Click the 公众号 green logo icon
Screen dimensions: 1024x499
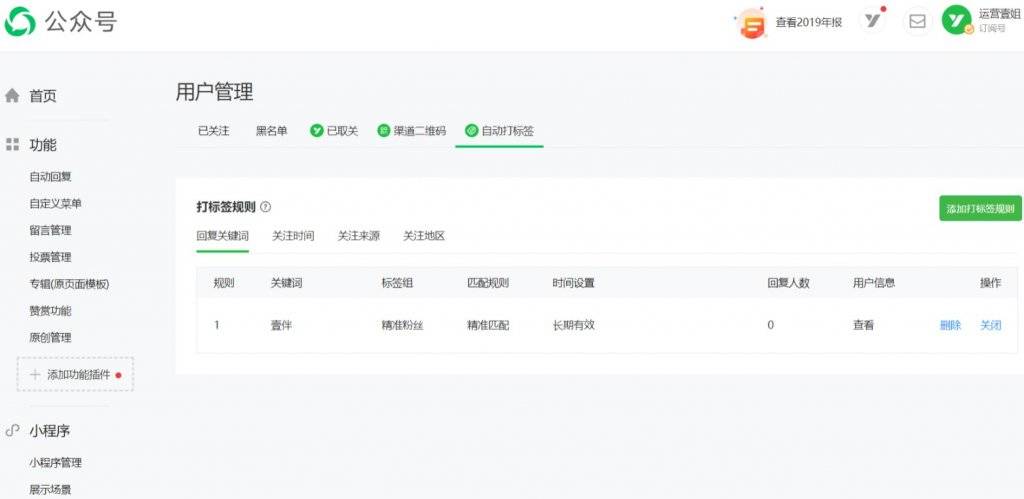coord(20,22)
